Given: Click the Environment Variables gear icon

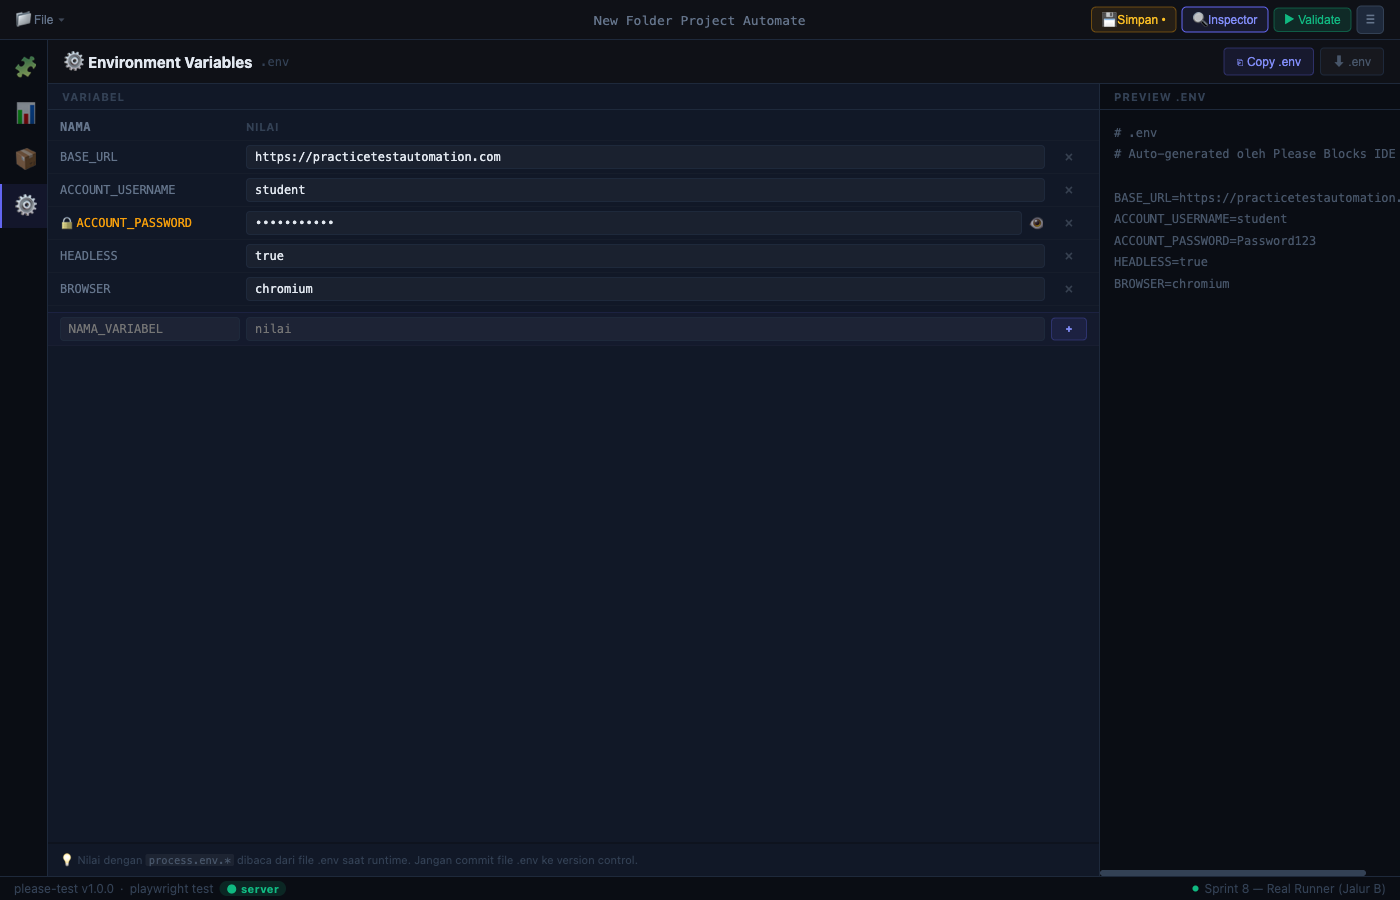Looking at the screenshot, I should pyautogui.click(x=74, y=61).
